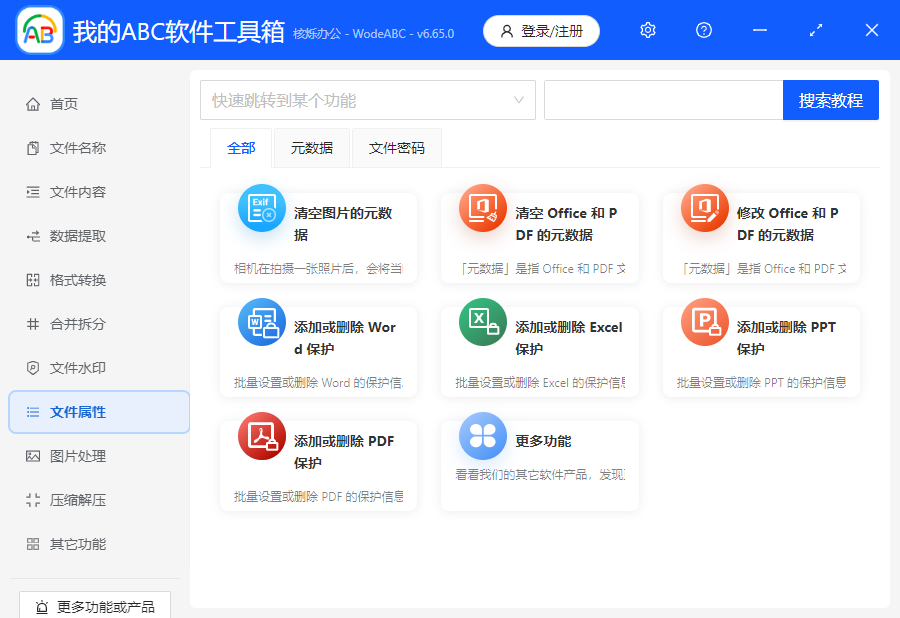Focus the tutorial search input field
The width and height of the screenshot is (900, 618).
664,100
